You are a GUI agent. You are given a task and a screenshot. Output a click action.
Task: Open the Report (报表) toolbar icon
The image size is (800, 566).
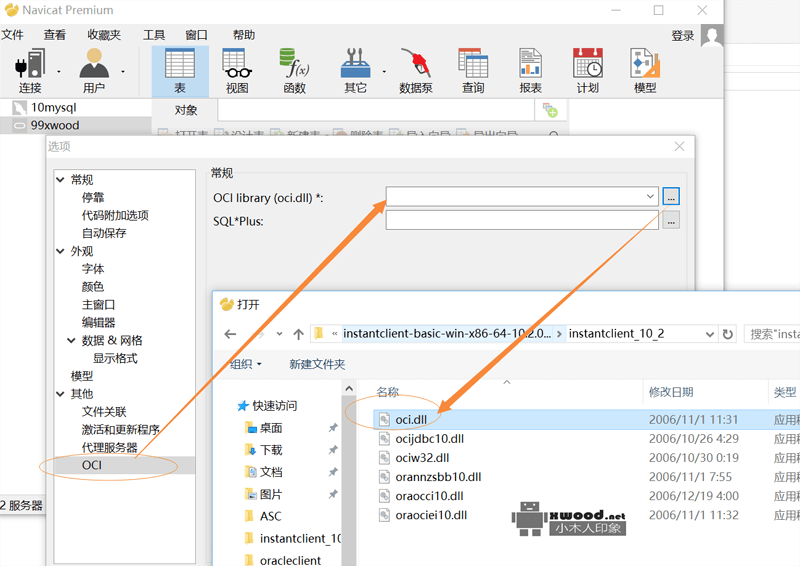pos(530,71)
